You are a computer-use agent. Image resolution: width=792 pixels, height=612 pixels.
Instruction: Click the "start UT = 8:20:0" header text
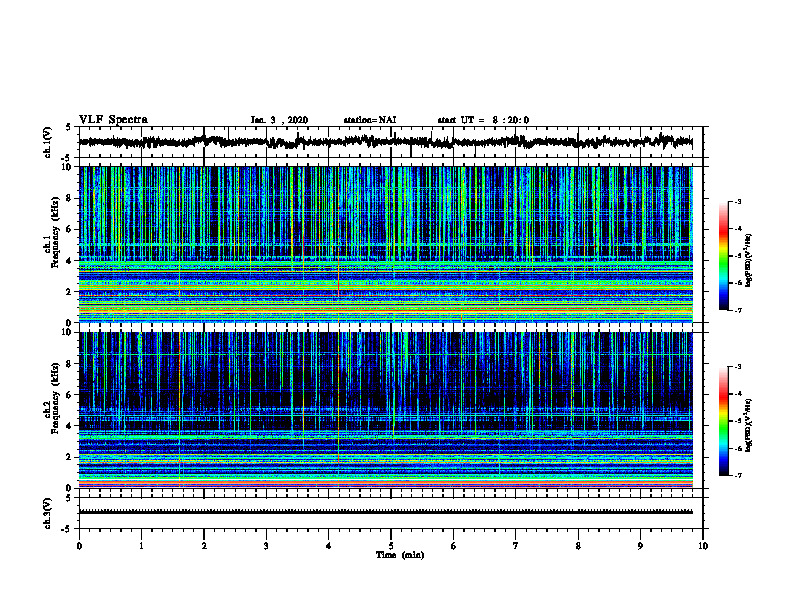coord(483,120)
